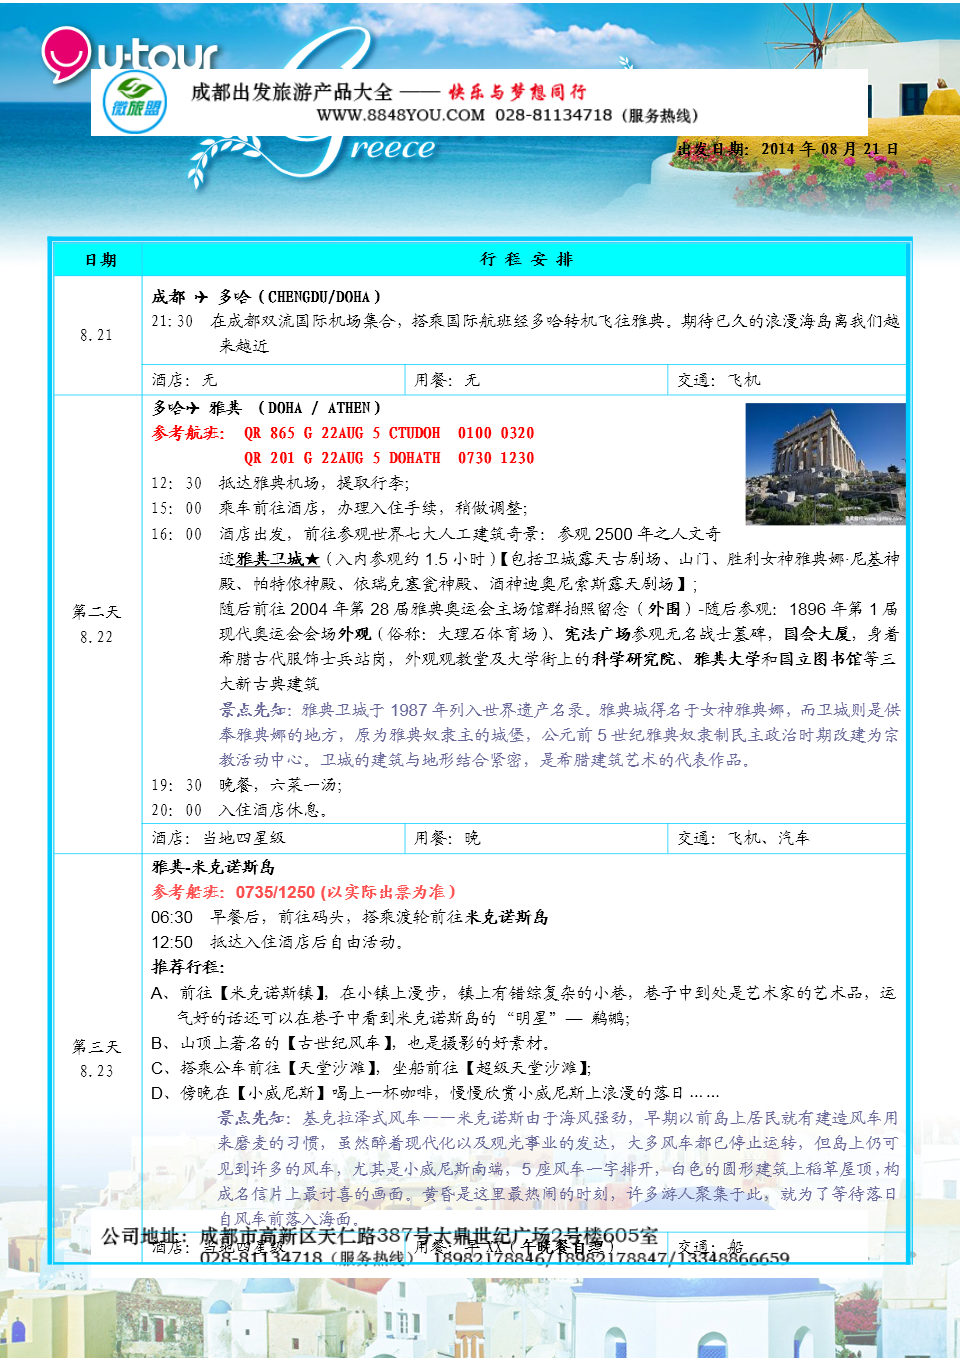Select the title 成都出发旅游产品大全
Screen dimensions: 960x1358
pyautogui.click(x=291, y=92)
